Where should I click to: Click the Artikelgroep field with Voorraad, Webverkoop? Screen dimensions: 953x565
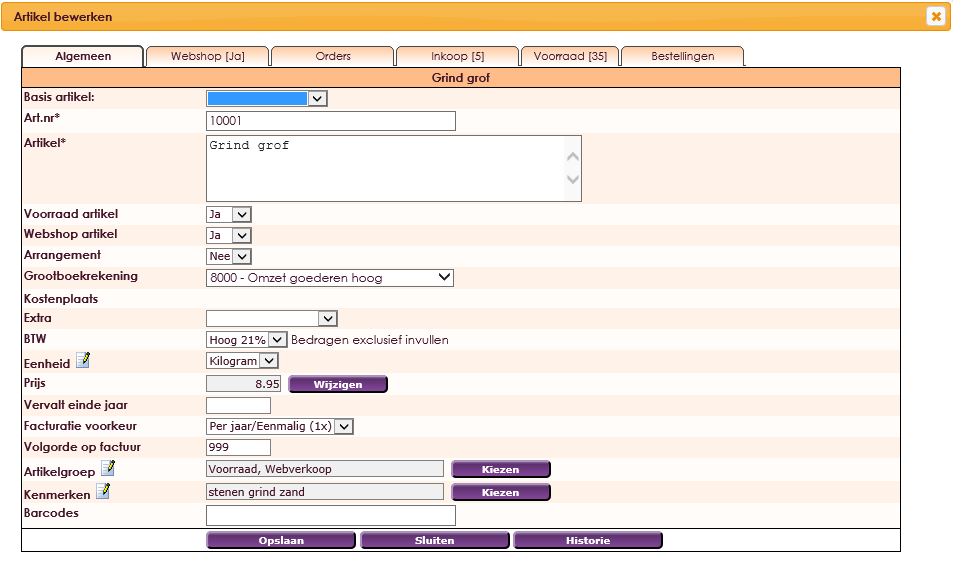pyautogui.click(x=325, y=469)
